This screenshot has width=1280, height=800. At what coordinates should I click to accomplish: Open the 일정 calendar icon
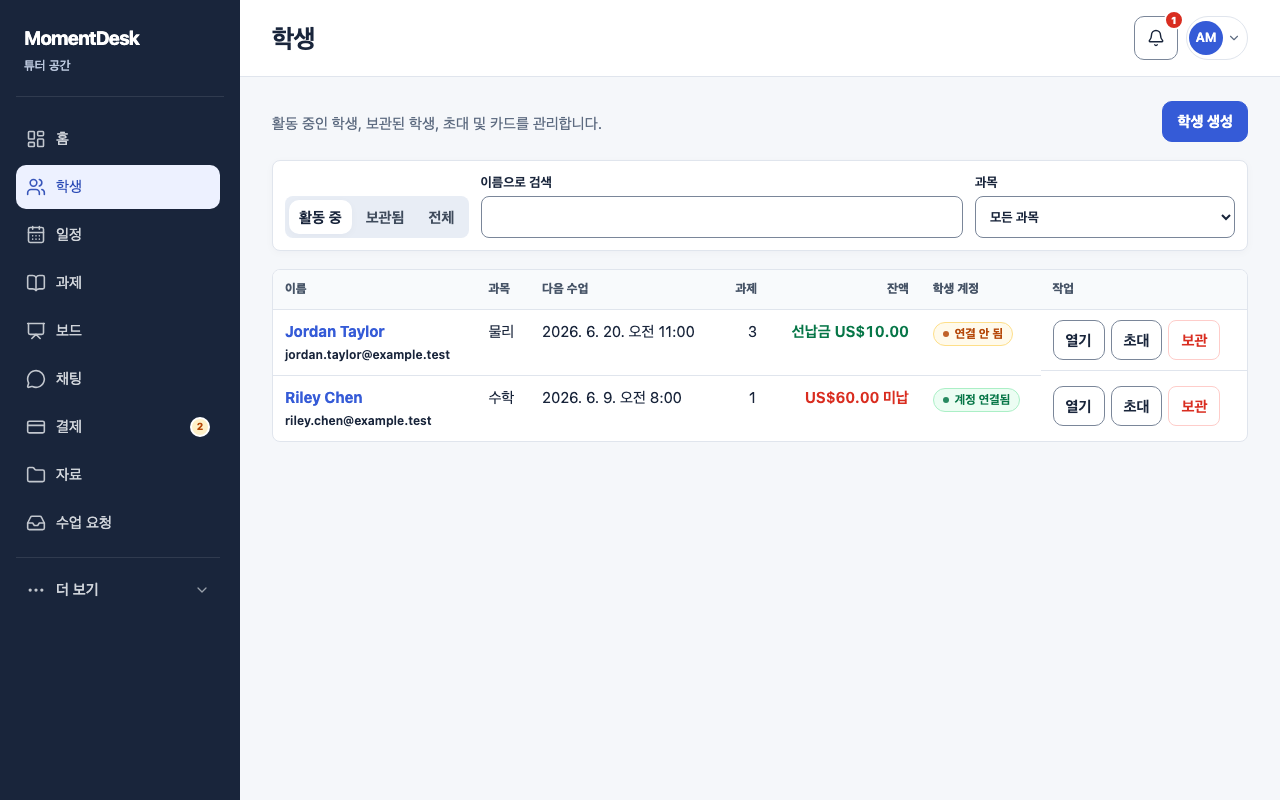pyautogui.click(x=36, y=235)
